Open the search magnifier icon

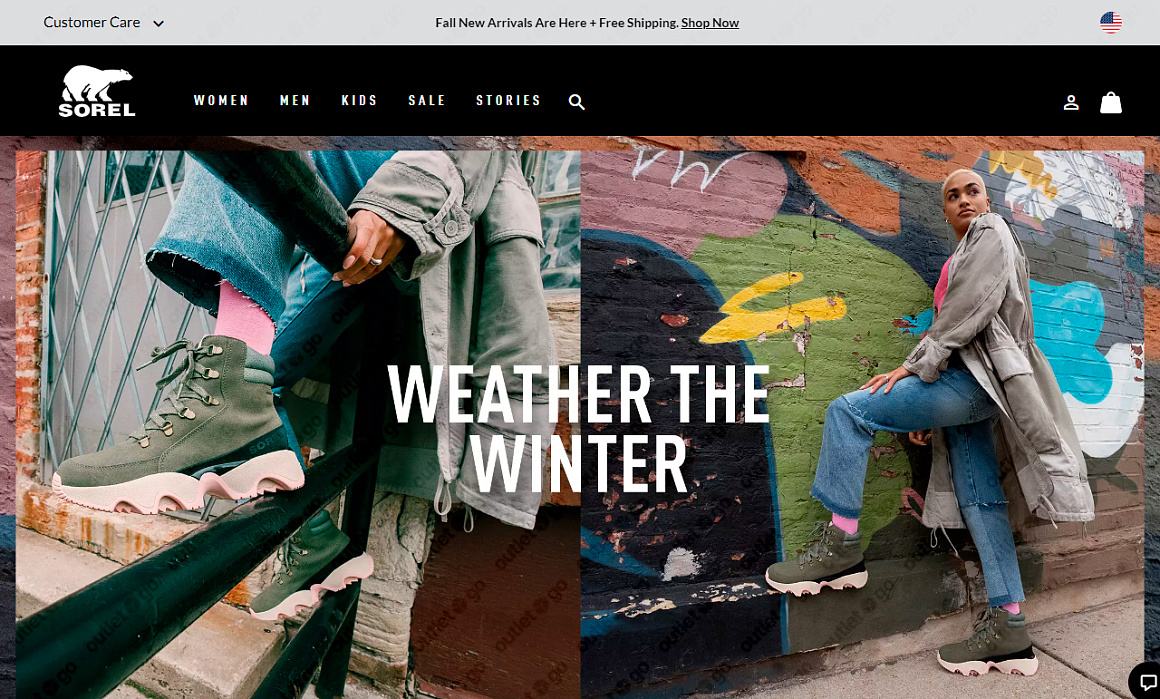pos(576,102)
